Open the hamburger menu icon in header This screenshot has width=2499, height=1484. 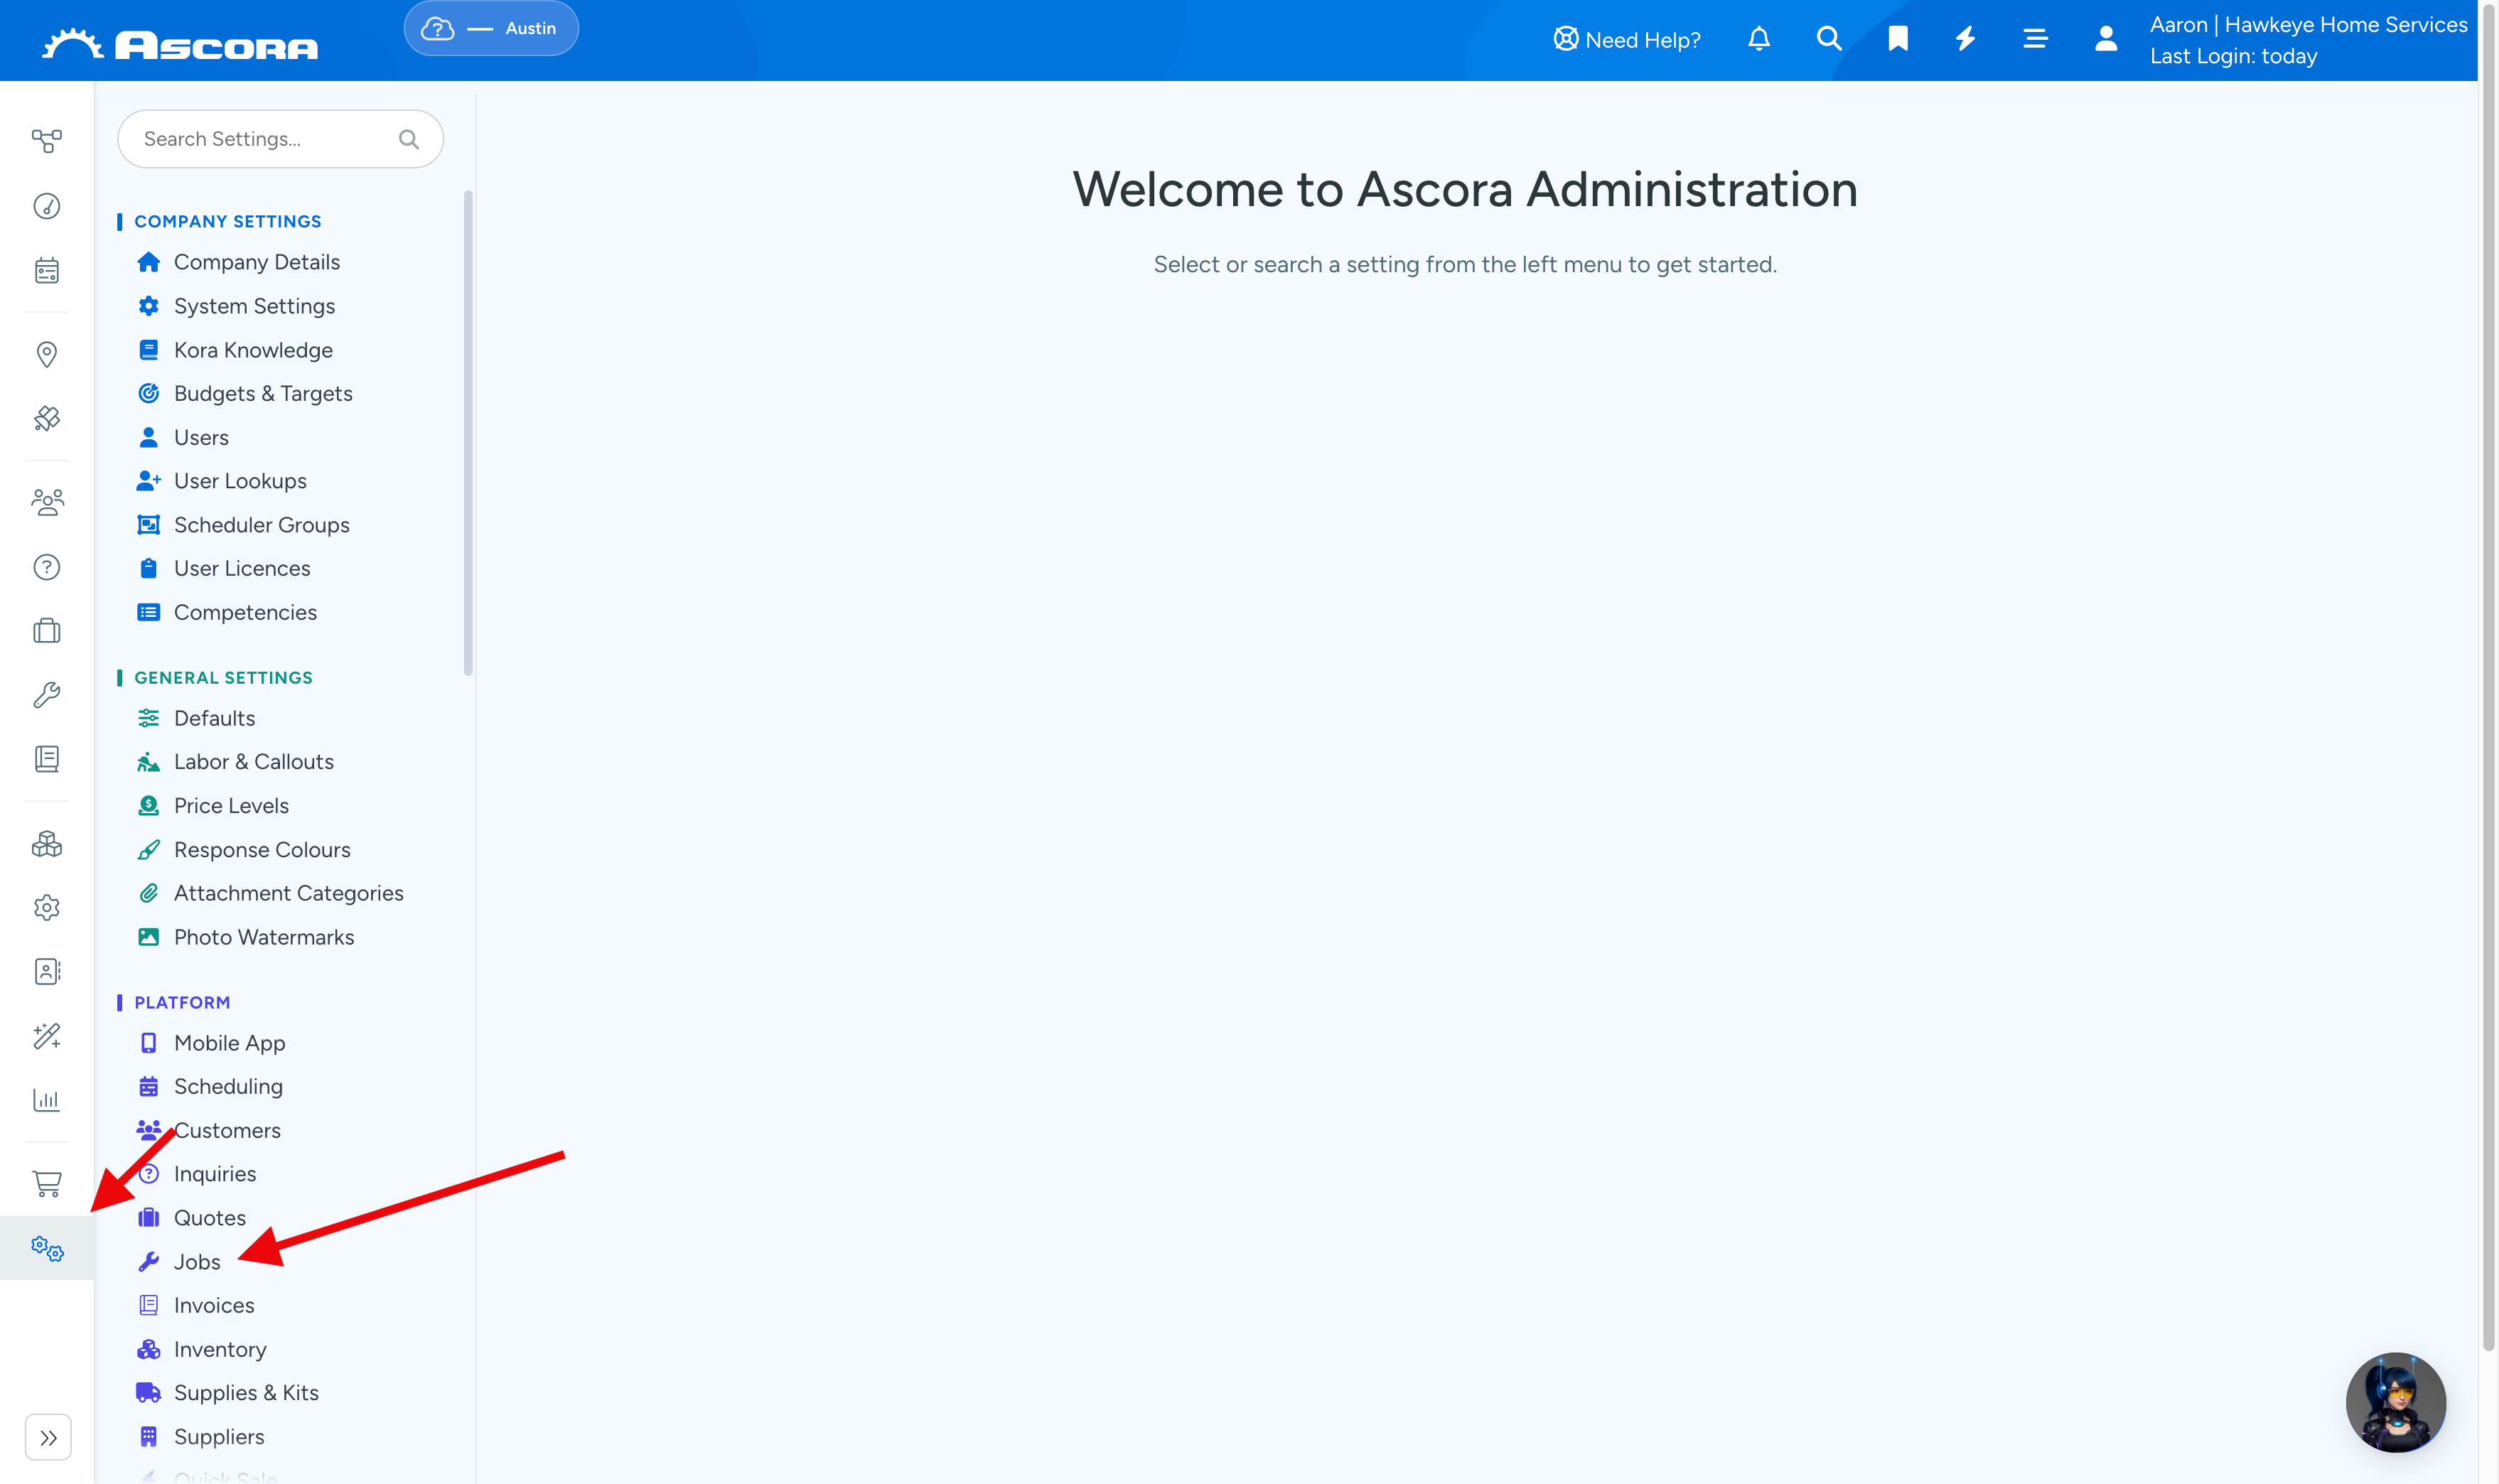[x=2035, y=39]
